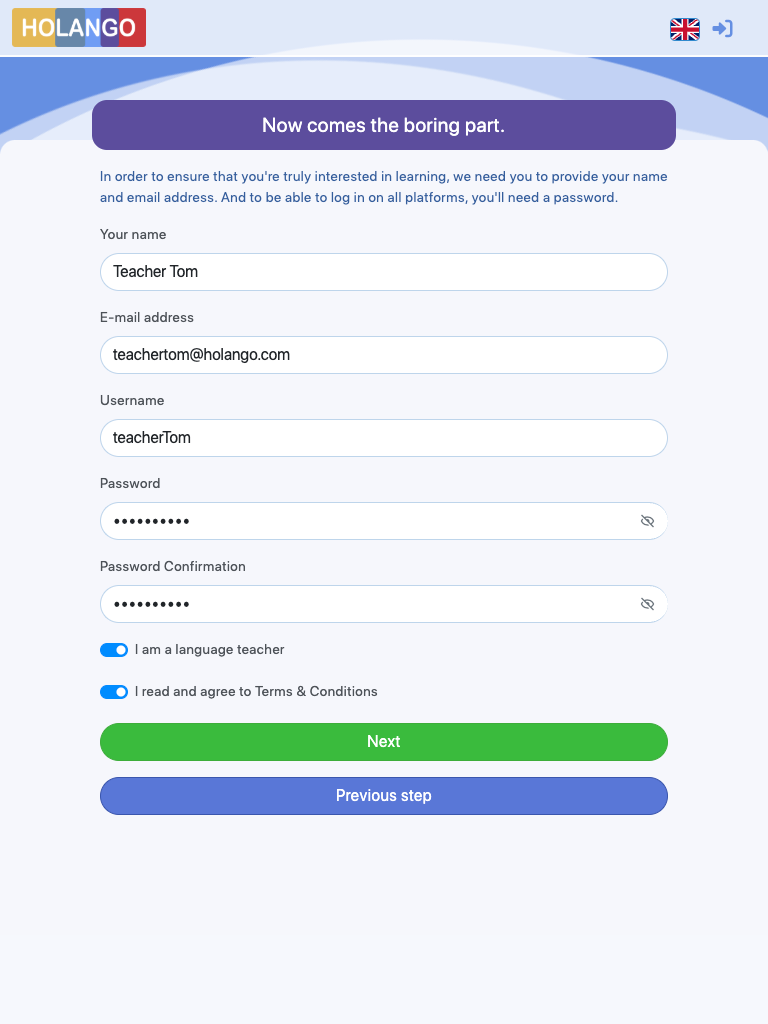
Task: Show the Password field's hidden text
Action: (x=647, y=521)
